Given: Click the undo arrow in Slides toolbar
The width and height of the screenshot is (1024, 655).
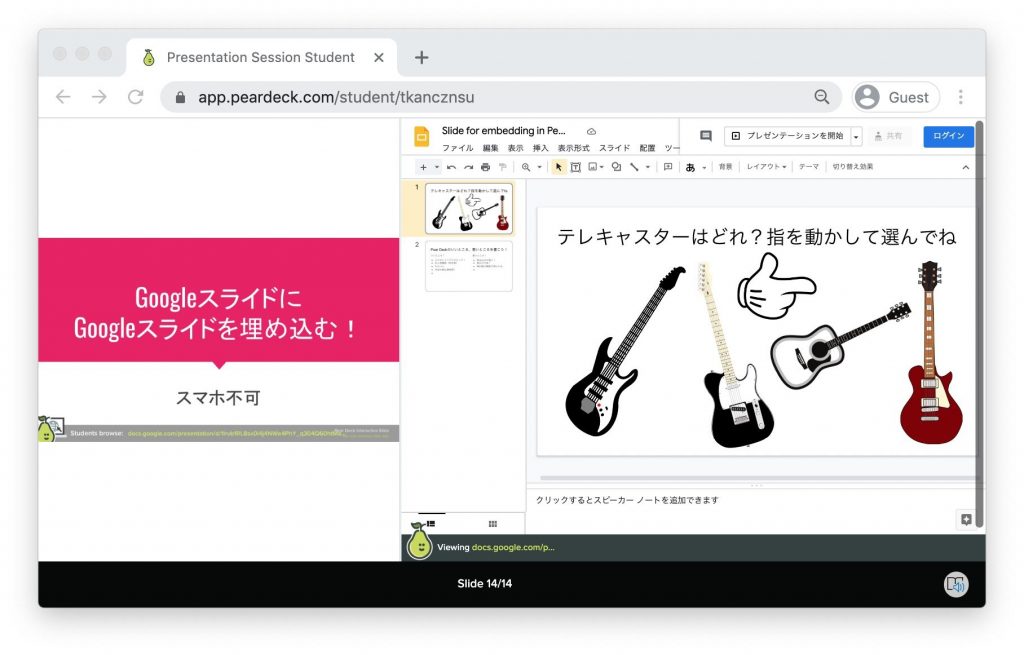Looking at the screenshot, I should (452, 167).
